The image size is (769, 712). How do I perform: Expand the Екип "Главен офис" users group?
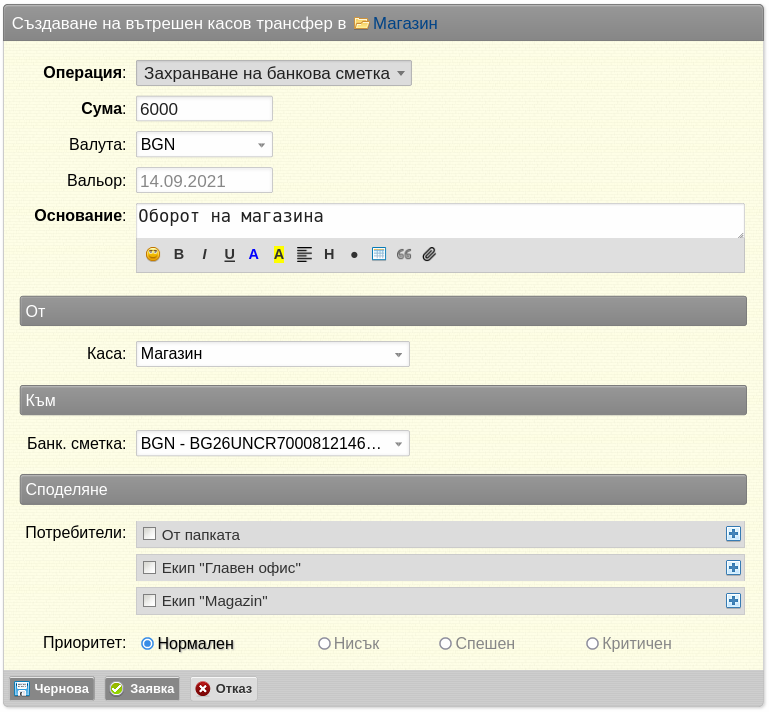733,567
